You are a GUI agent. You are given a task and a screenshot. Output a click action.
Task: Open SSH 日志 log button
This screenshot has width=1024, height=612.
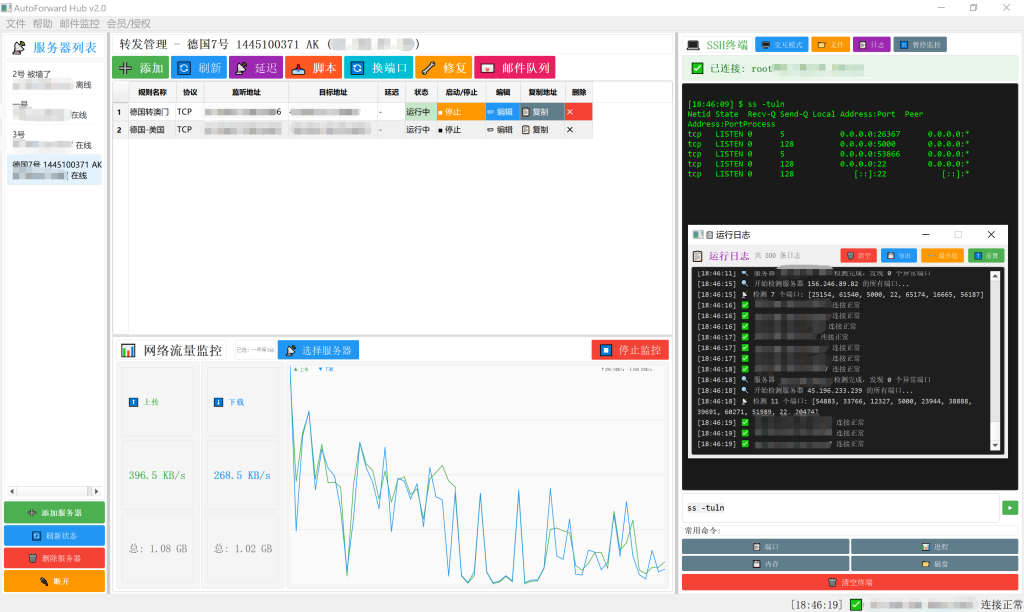(872, 44)
